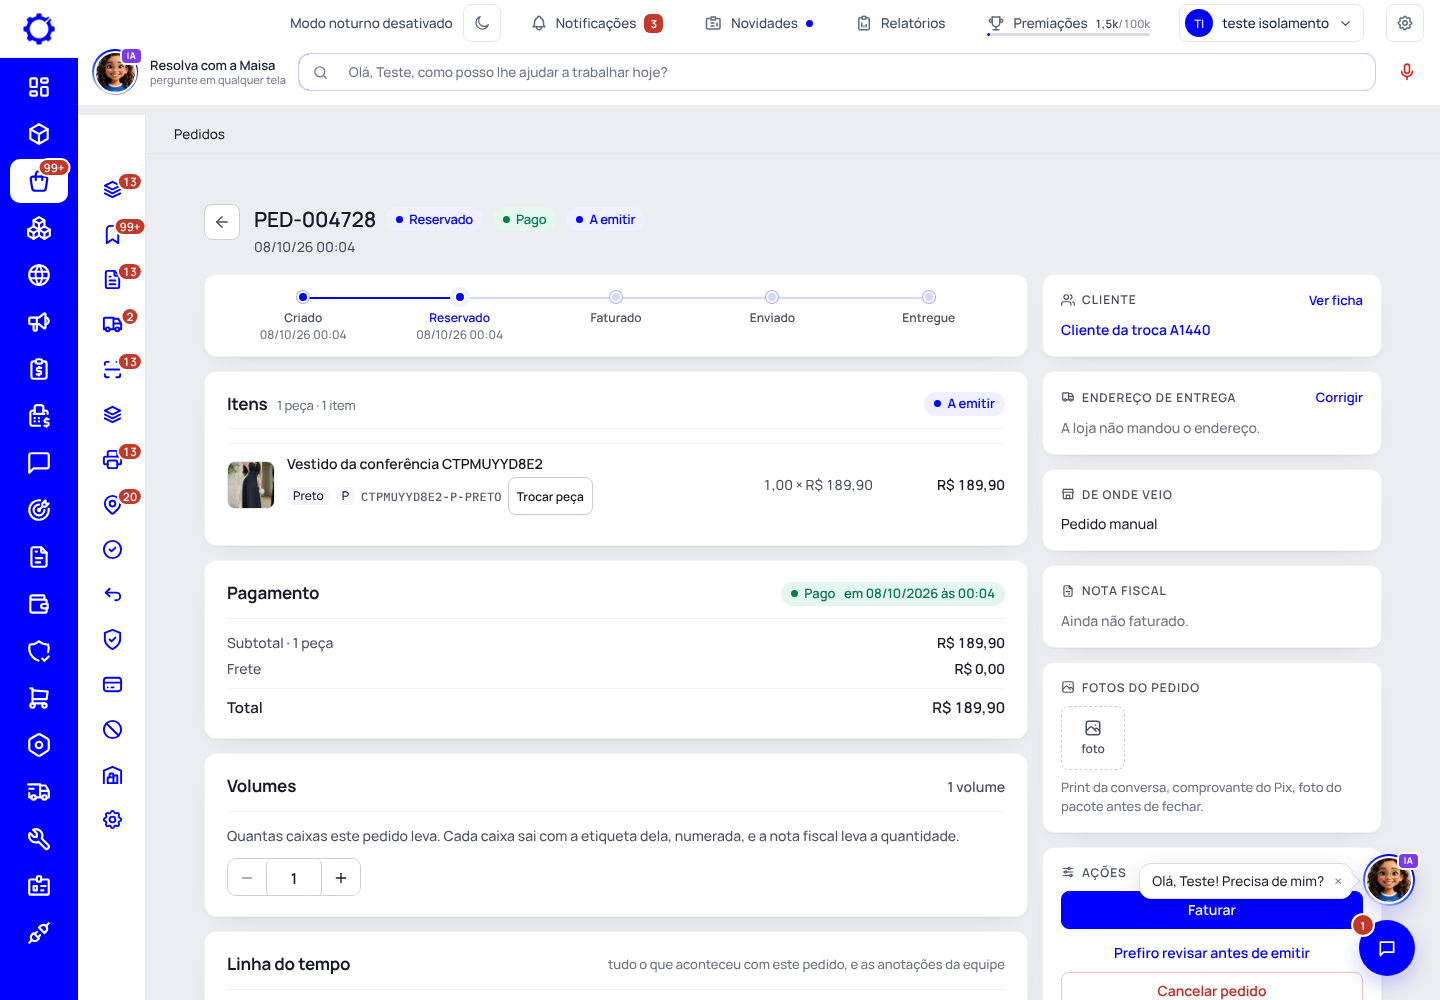The width and height of the screenshot is (1440, 1000).
Task: Select the return arrow icon in the secondary sidebar
Action: tap(113, 594)
